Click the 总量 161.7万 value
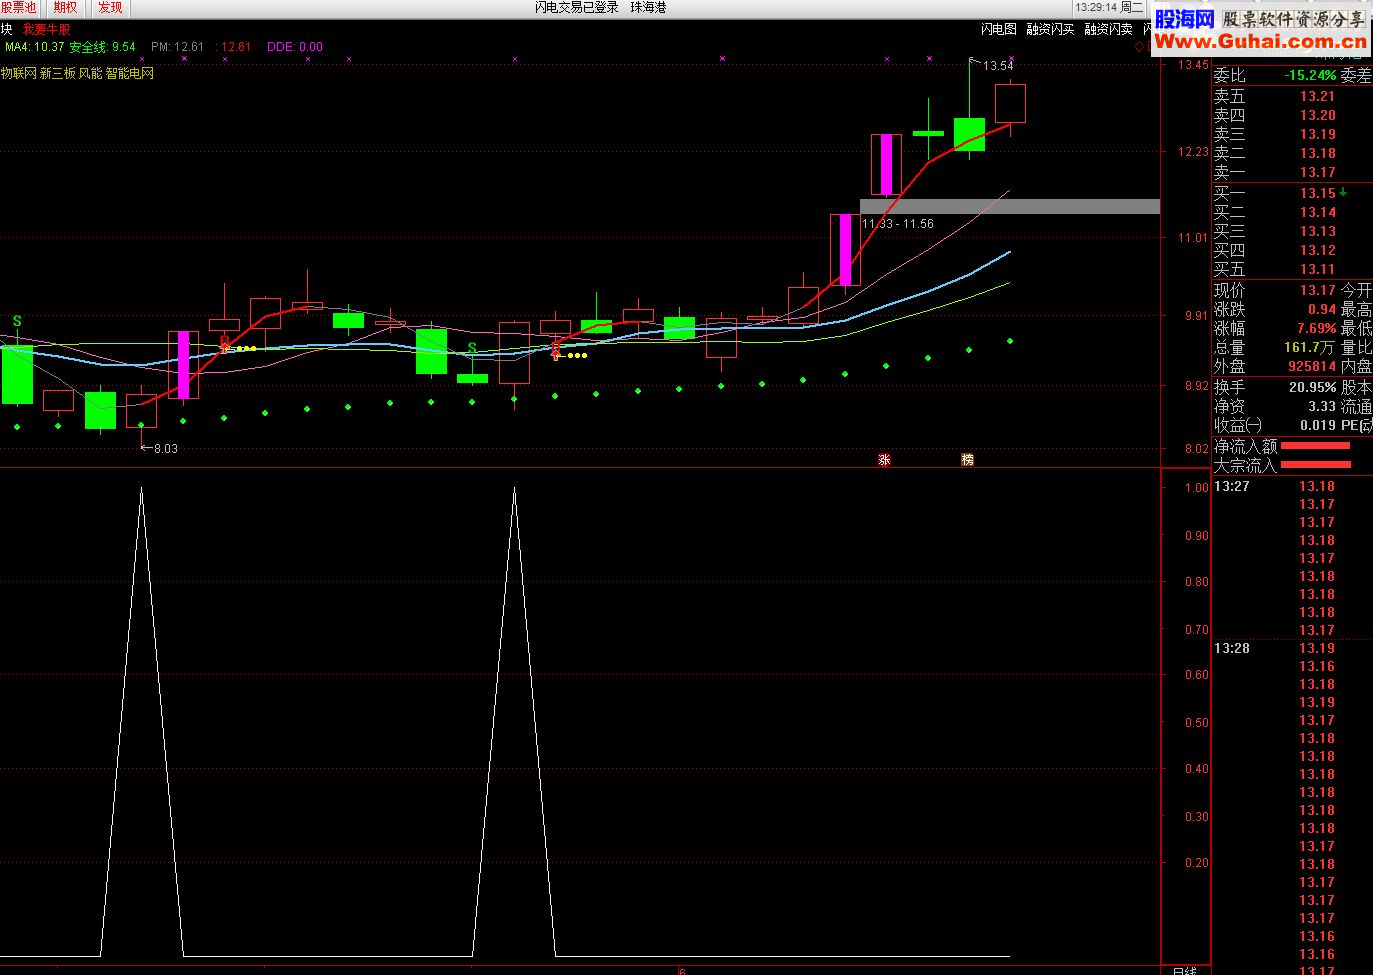This screenshot has height=975, width=1373. point(1310,347)
